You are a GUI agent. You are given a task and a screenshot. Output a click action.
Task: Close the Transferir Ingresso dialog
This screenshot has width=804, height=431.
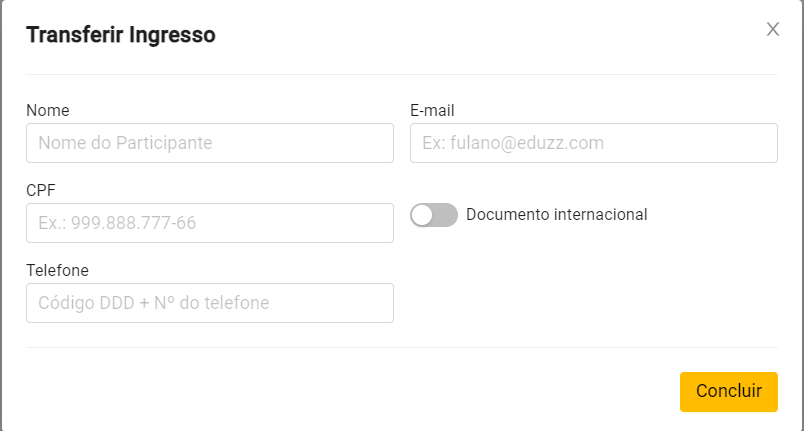coord(772,30)
